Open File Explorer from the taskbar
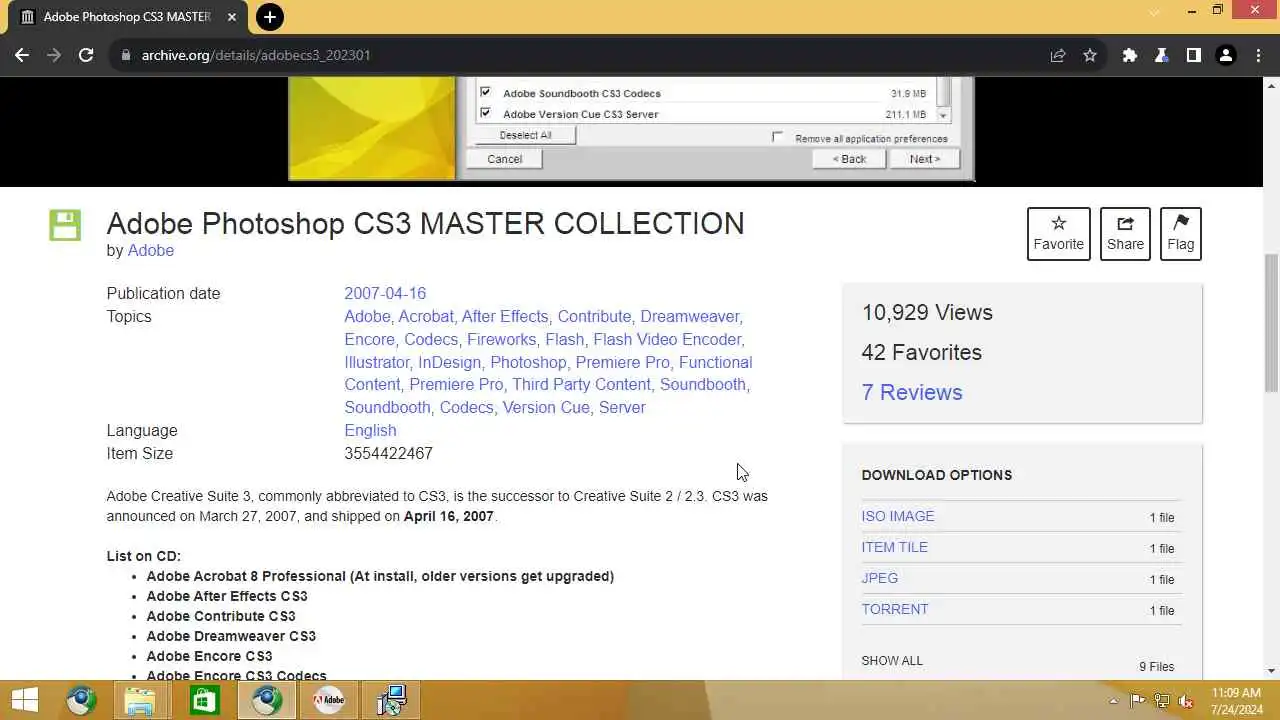1280x720 pixels. pos(140,700)
